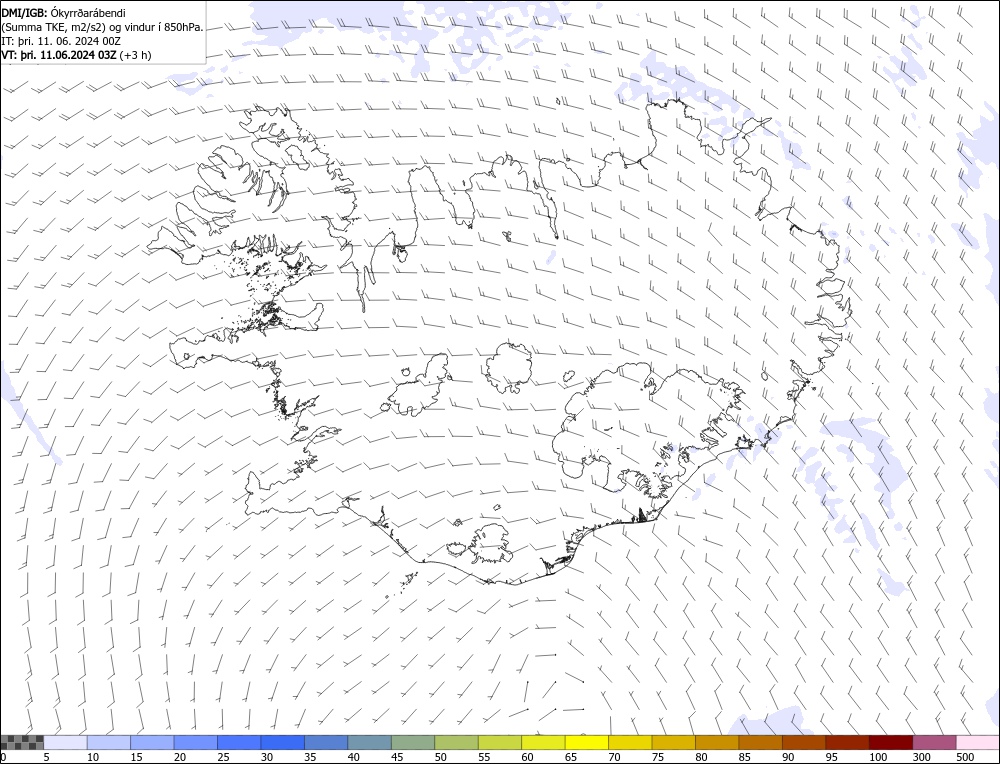This screenshot has height=764, width=1000.
Task: Pick the 90–95 rust brown swatch
Action: tap(804, 742)
